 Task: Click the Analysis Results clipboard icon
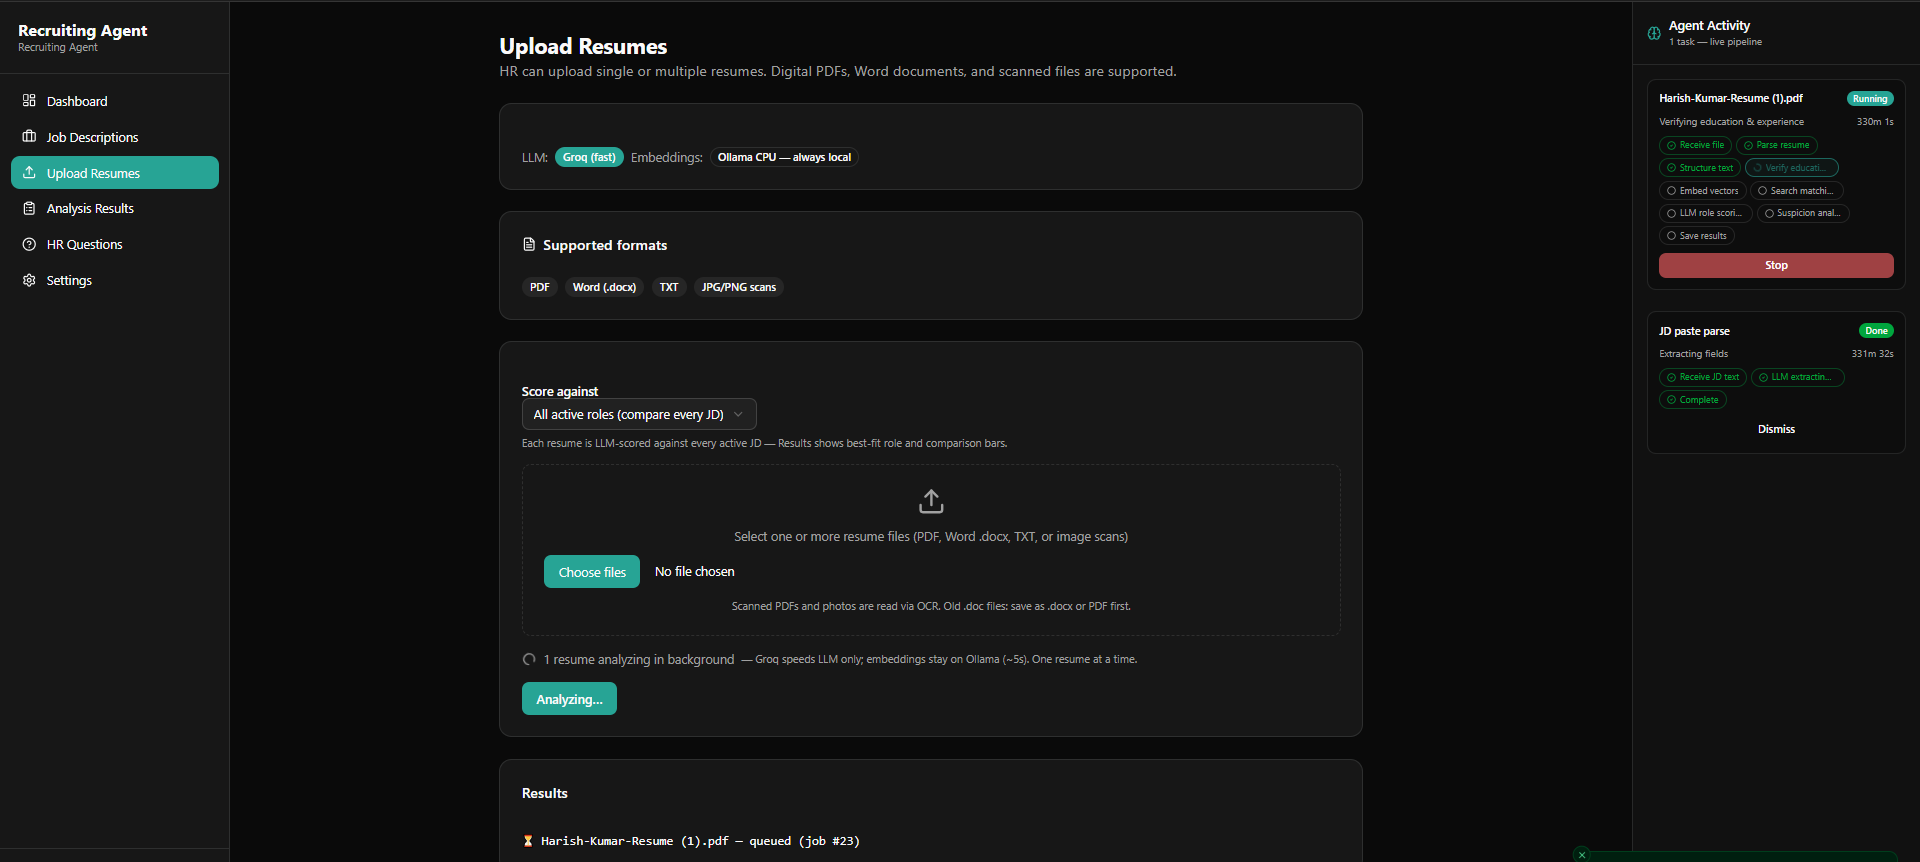pos(29,208)
